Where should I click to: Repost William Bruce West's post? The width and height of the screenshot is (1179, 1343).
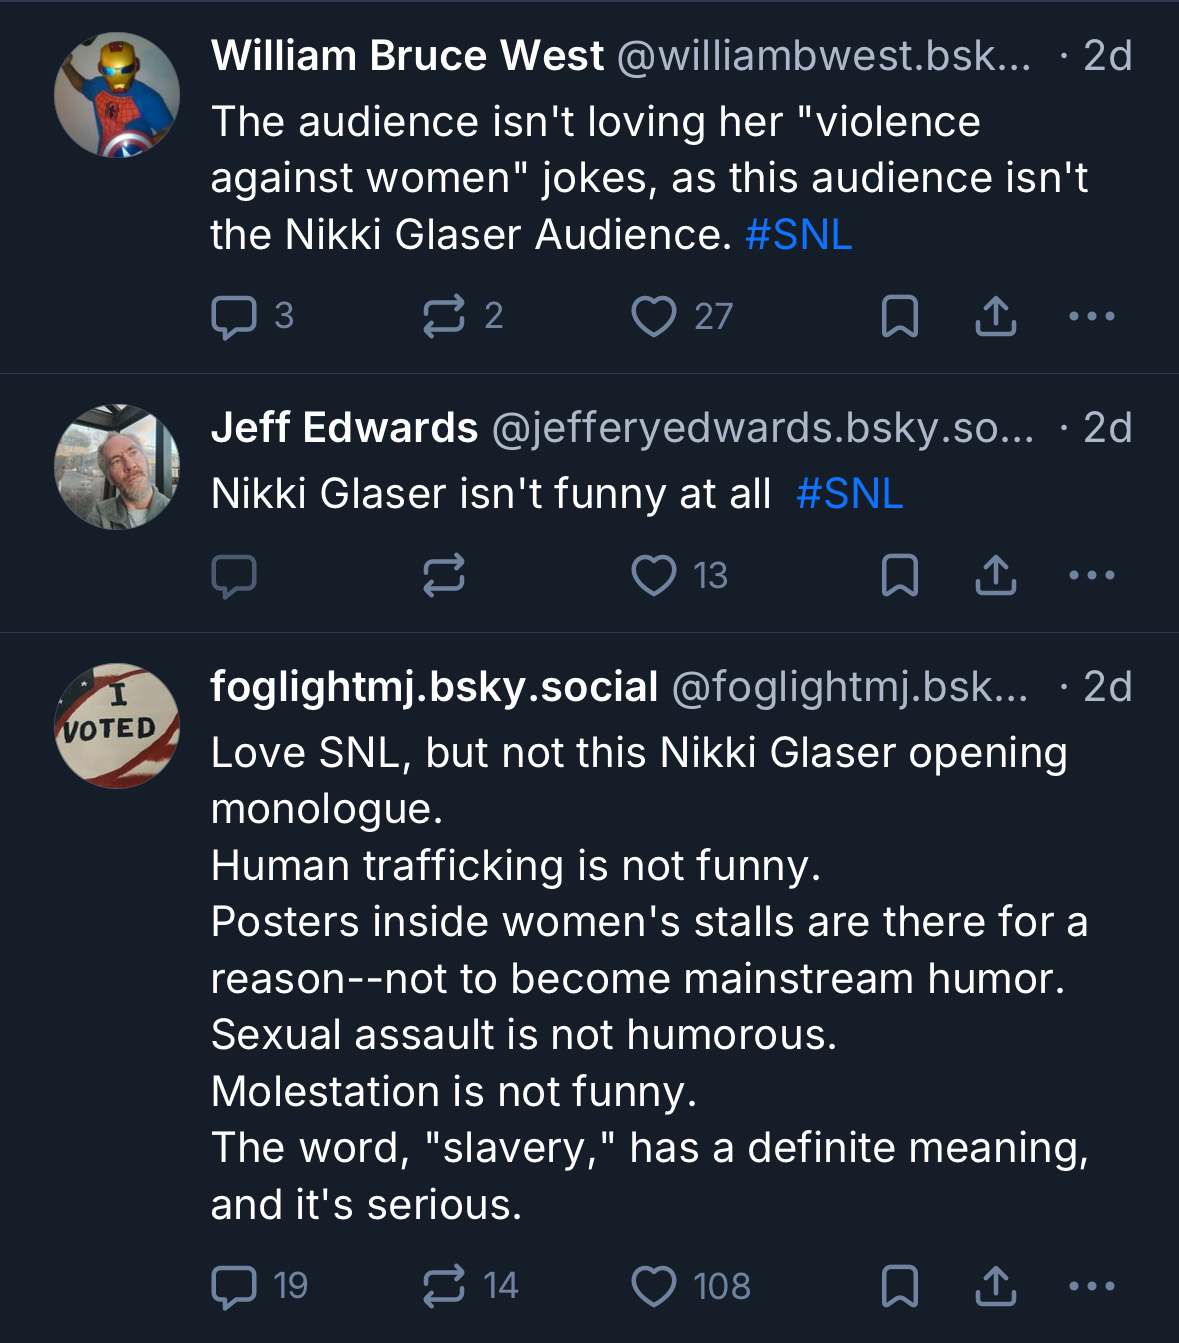pos(443,316)
